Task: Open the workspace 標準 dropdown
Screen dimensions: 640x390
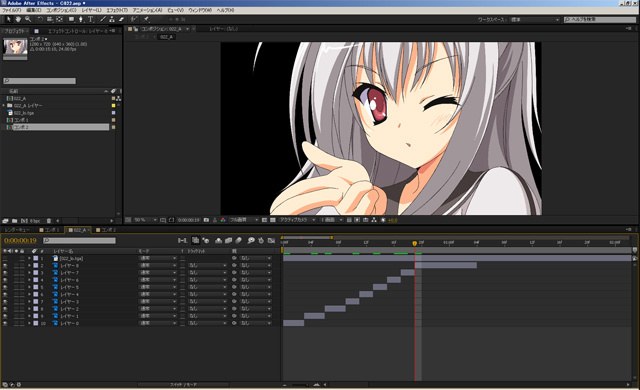Action: click(x=535, y=20)
